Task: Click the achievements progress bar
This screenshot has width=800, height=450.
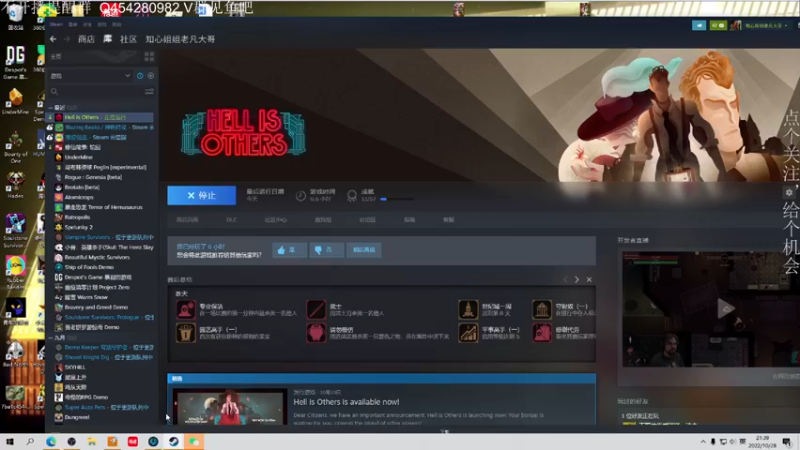Action: point(397,199)
